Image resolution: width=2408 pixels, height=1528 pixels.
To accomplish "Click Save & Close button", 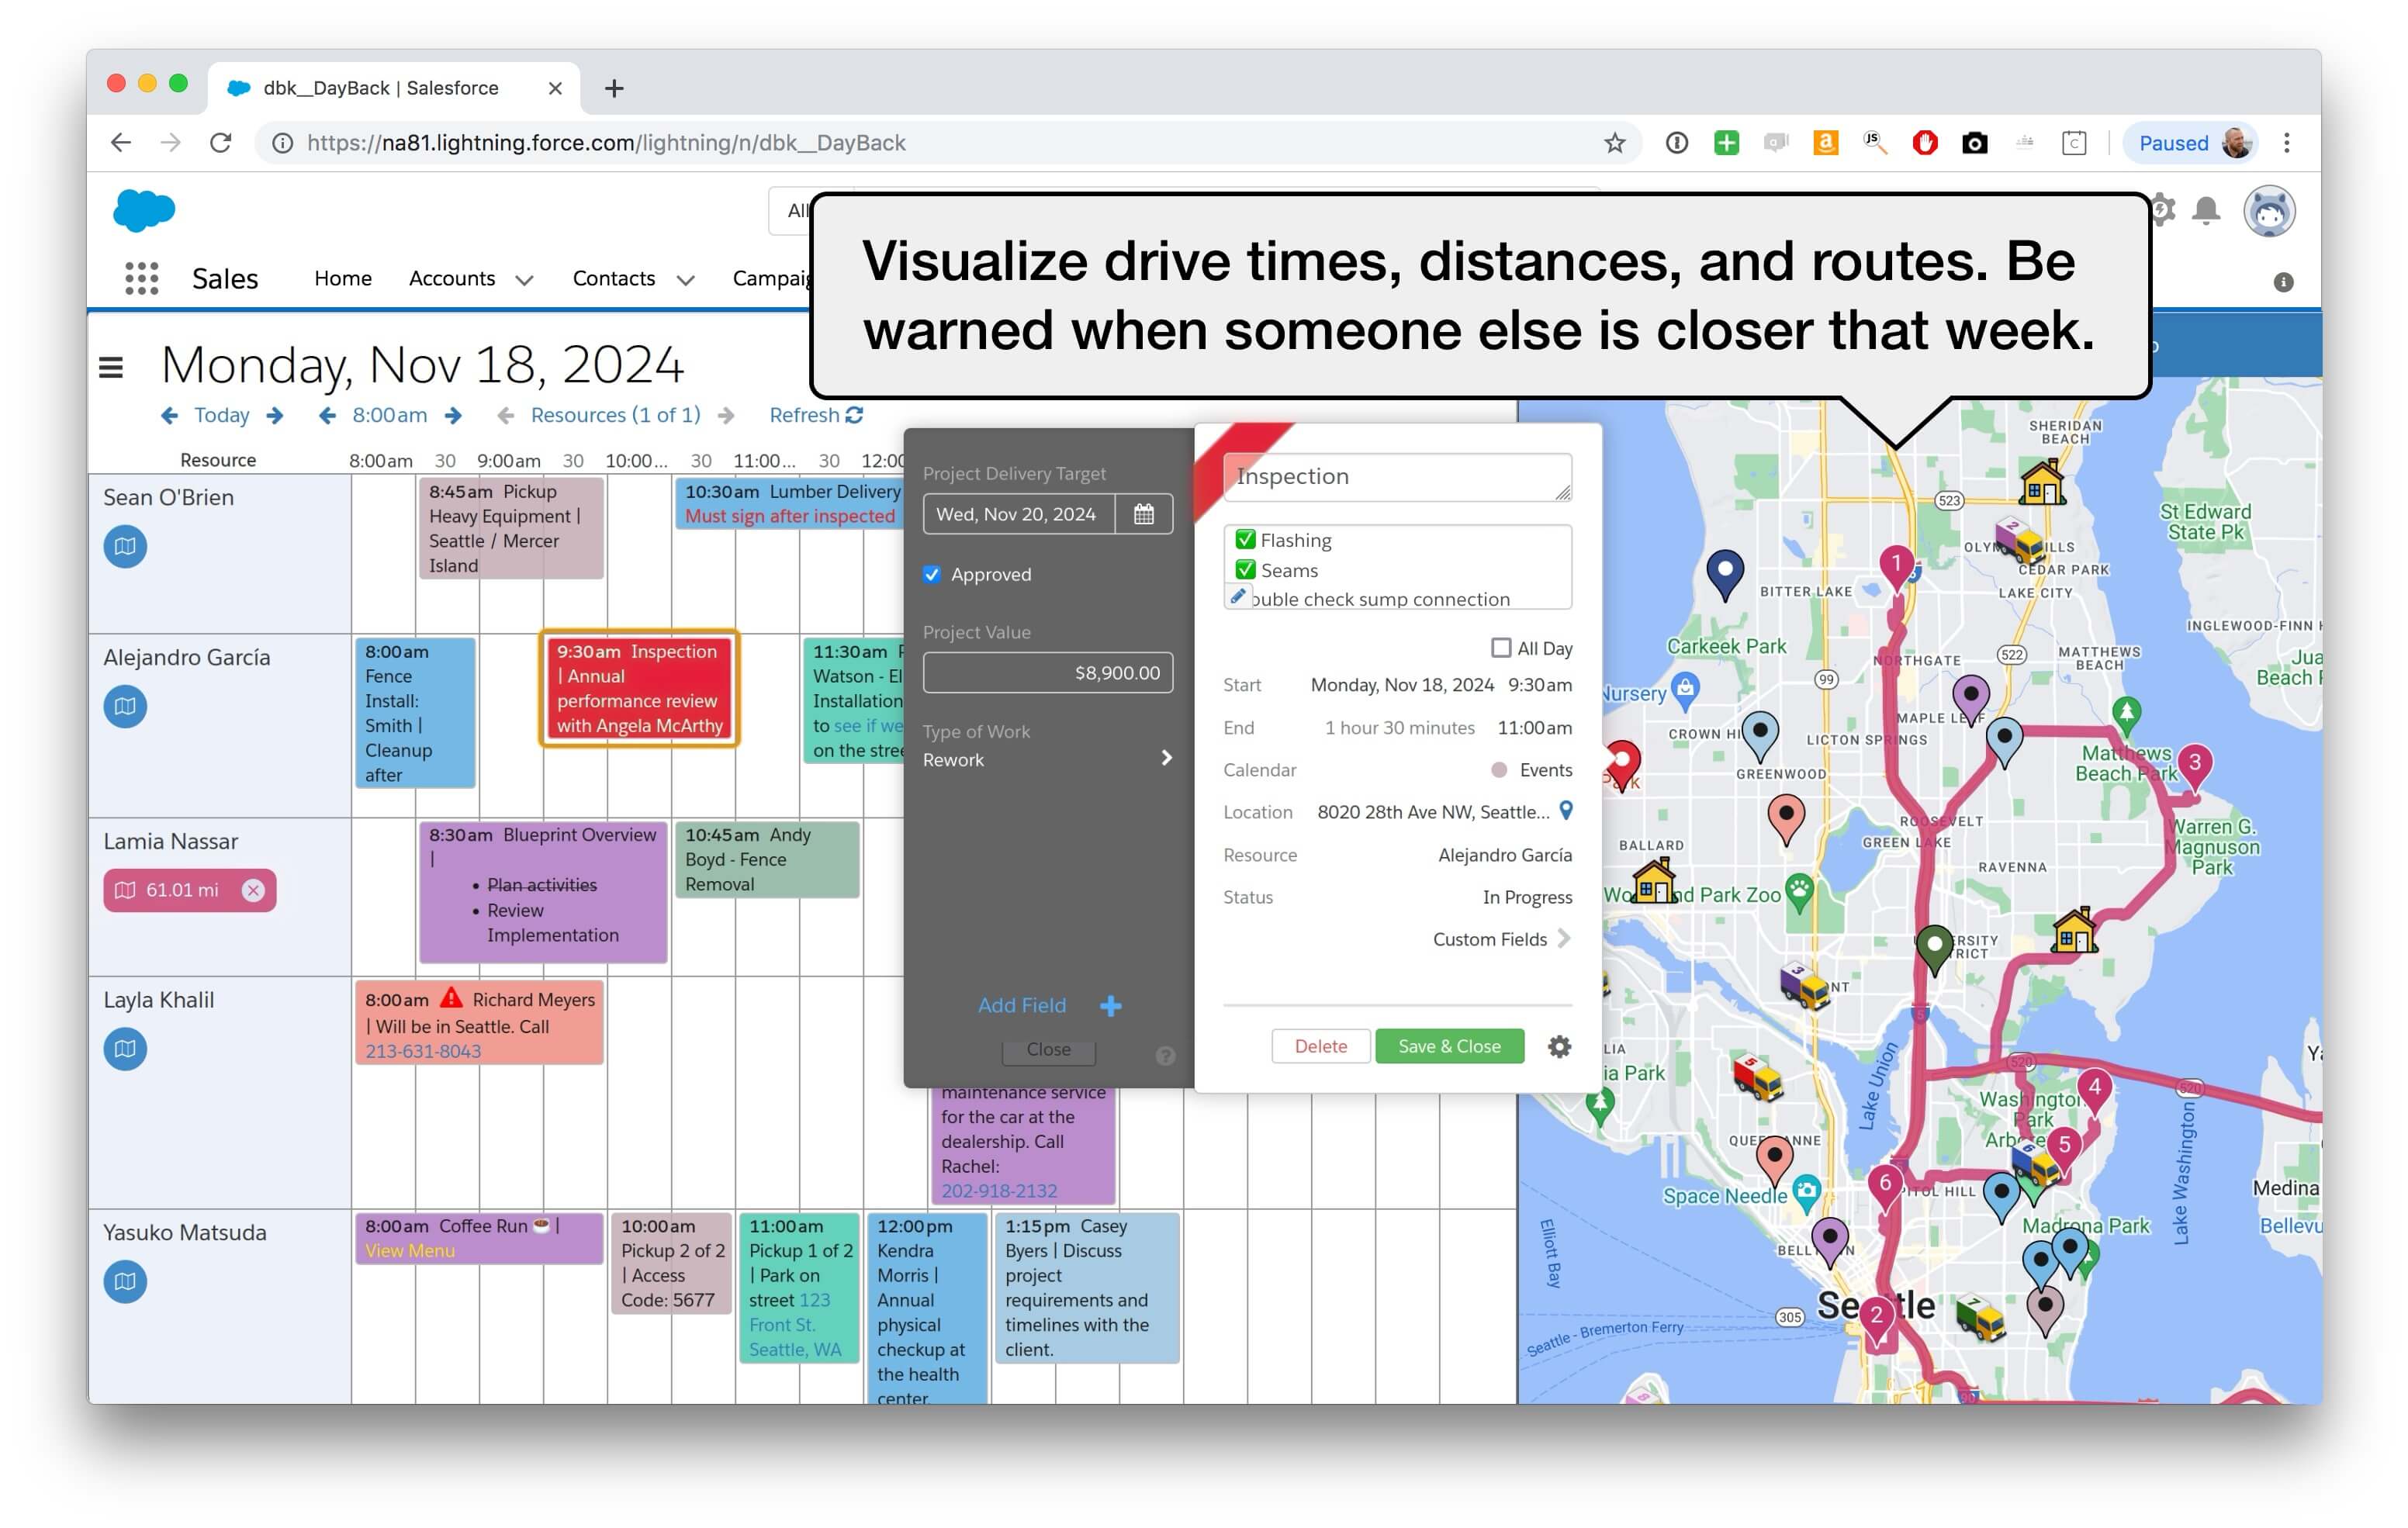I will coord(1449,1046).
